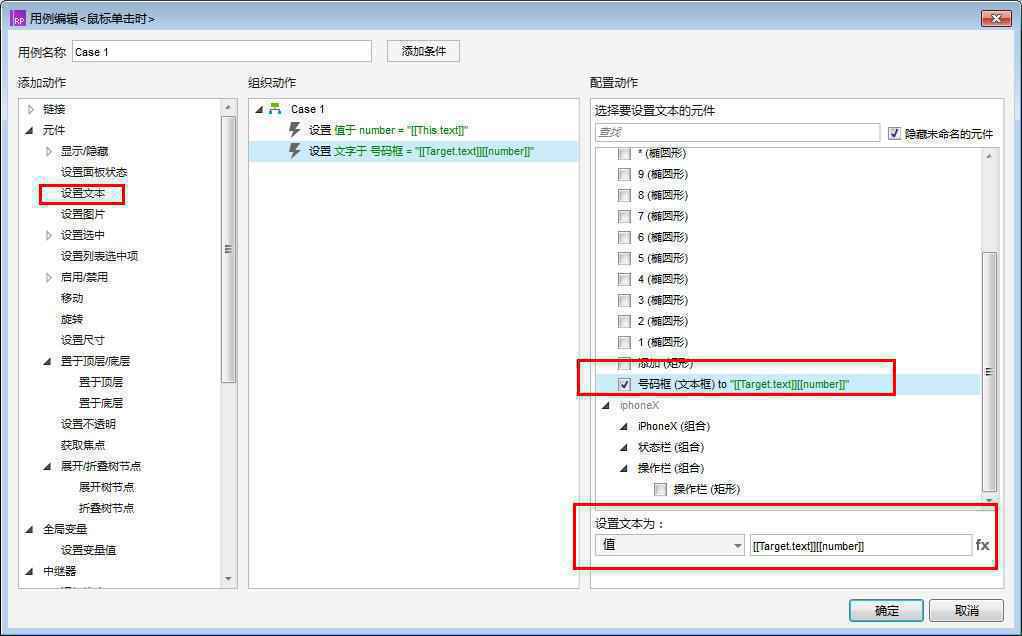Collapse the iPhoneX (组合) node
Screen dimensions: 1022x636
(624, 426)
